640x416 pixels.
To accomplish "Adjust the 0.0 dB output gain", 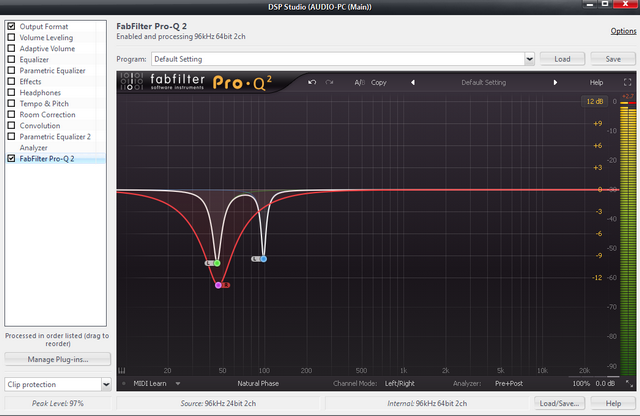I will (605, 384).
